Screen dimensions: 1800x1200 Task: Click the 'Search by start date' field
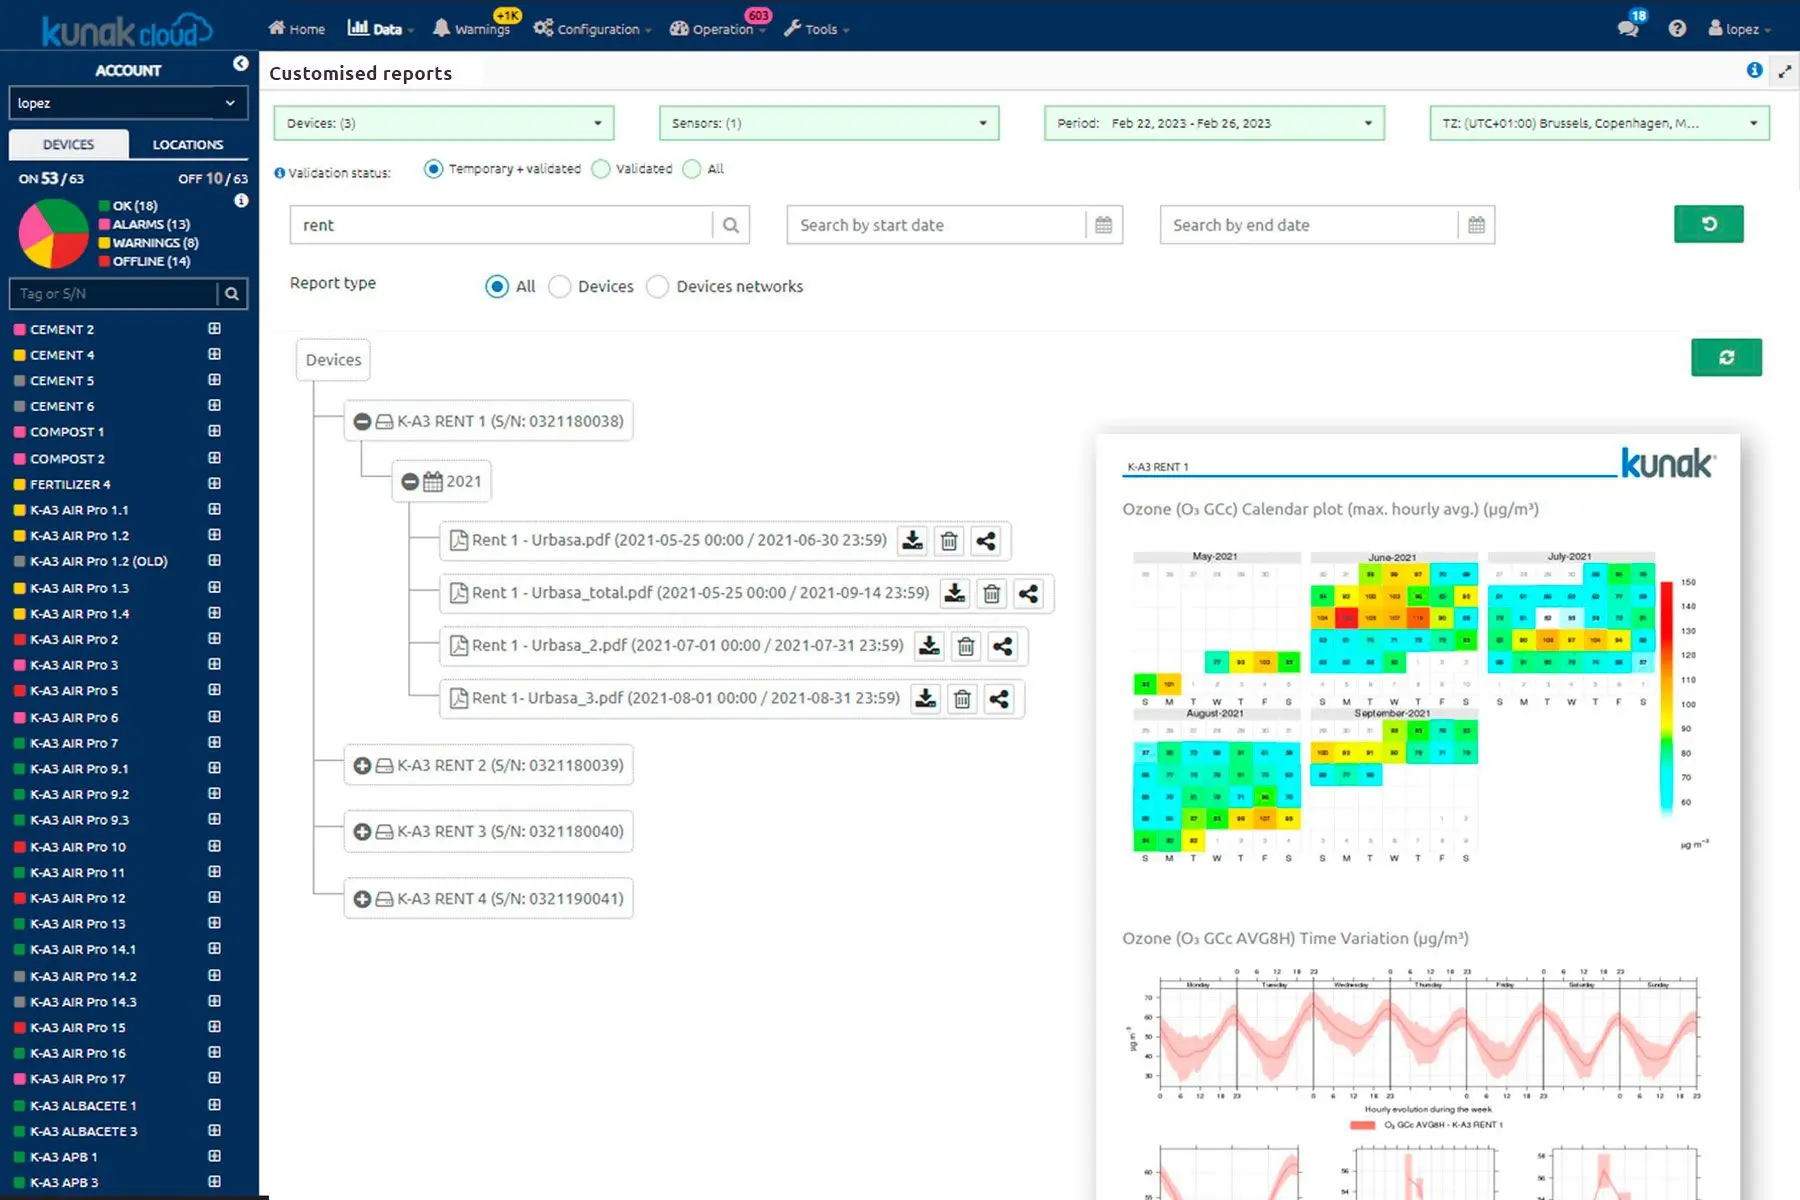coord(937,225)
